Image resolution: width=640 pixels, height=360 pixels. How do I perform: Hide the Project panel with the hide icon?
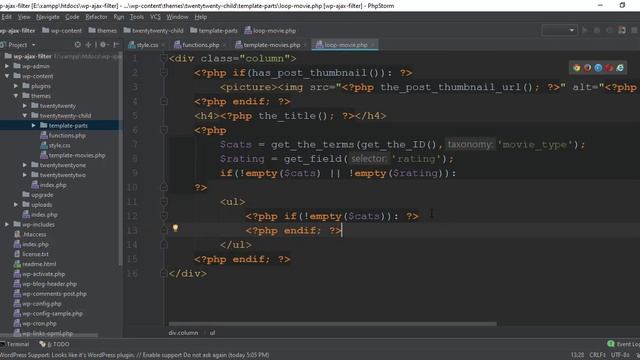tap(116, 45)
